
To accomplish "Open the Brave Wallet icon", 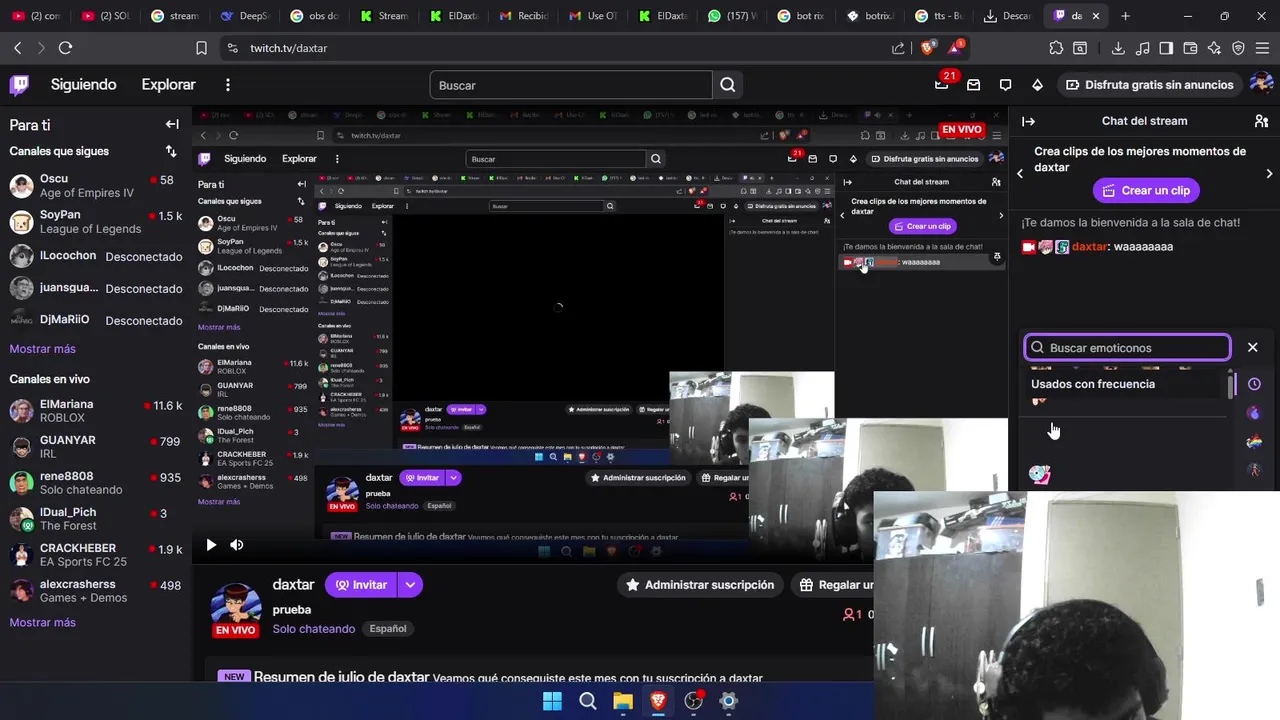I will 1190,48.
